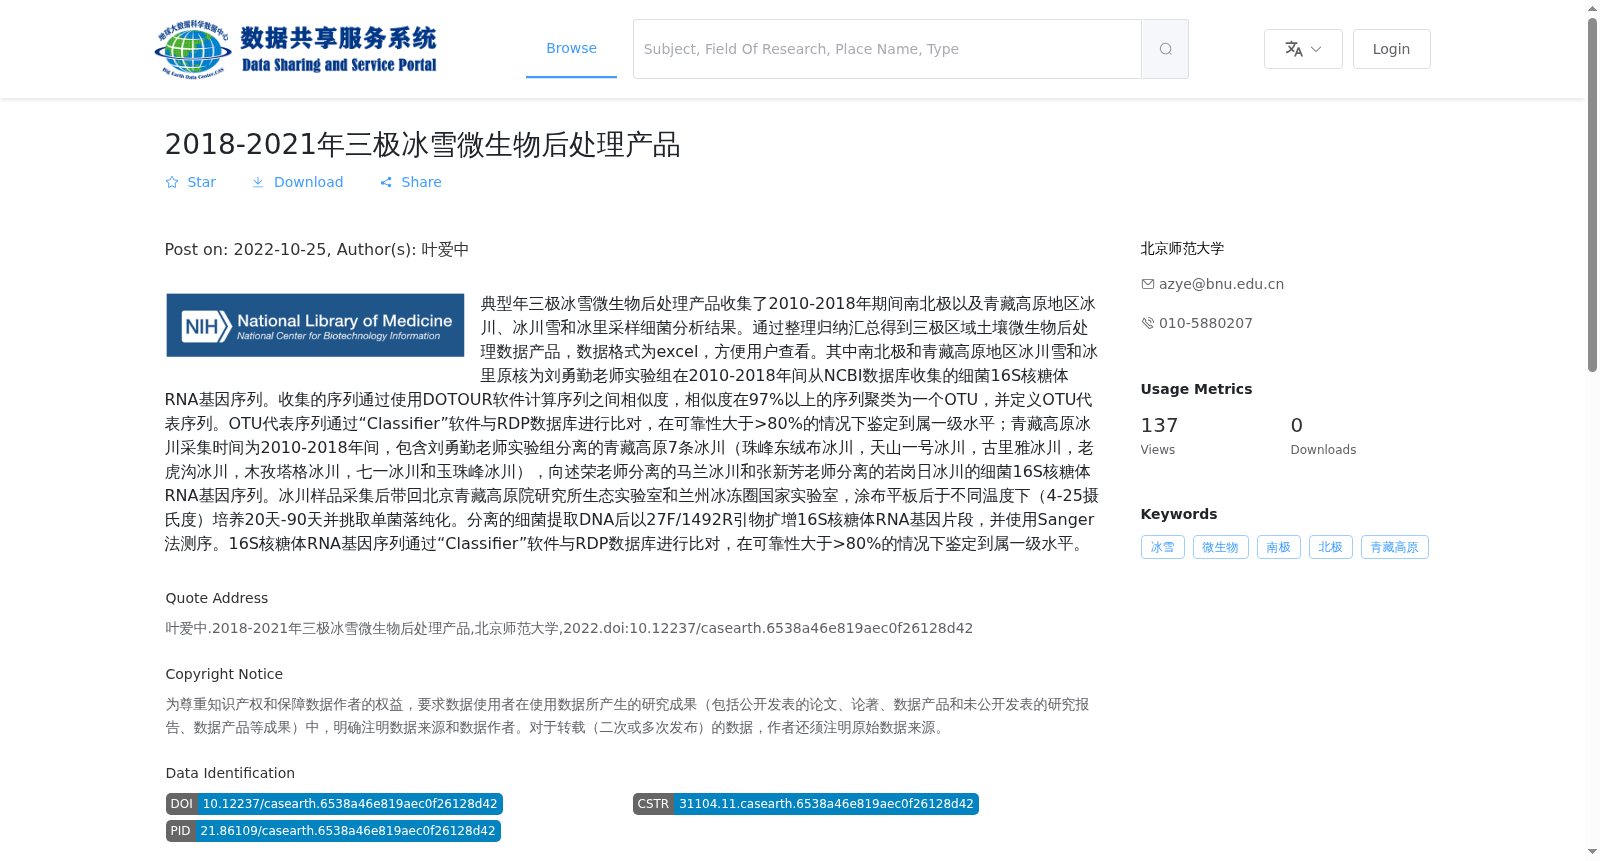Focus the subject search input field

click(887, 49)
